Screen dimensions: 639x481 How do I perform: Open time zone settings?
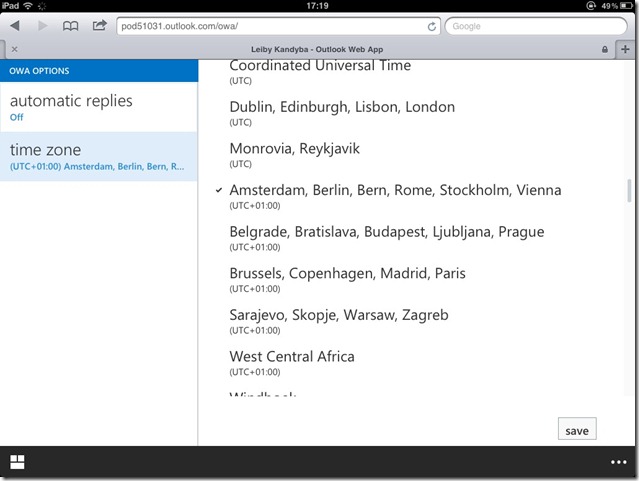coord(99,157)
